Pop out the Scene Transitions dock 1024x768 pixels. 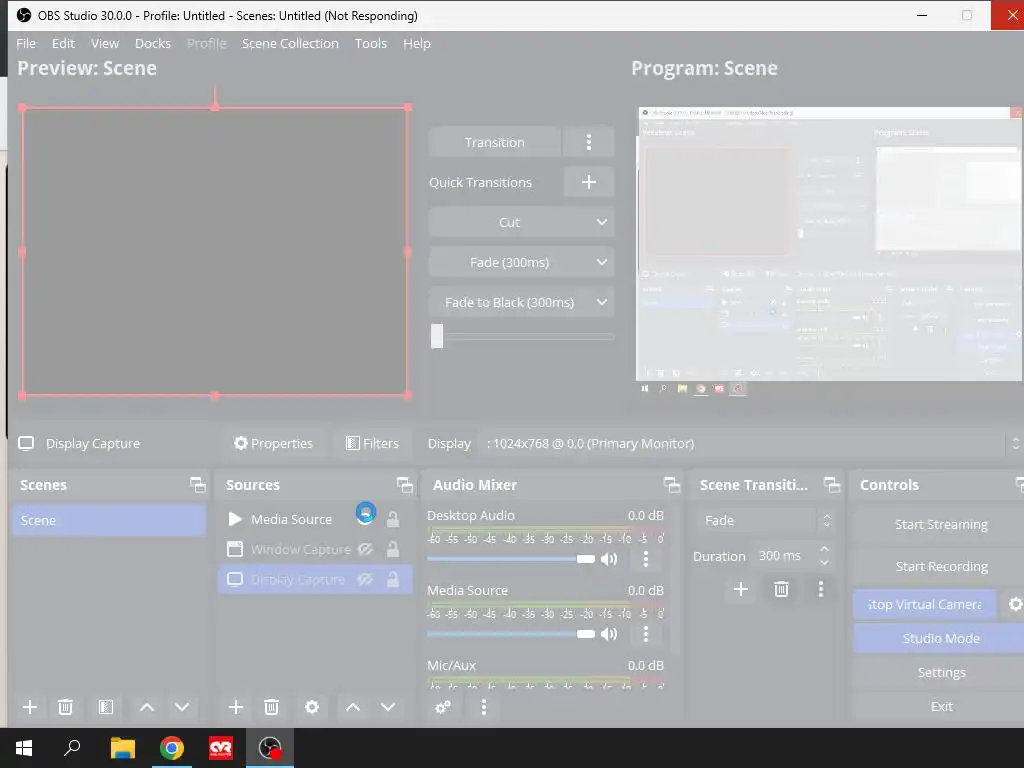pos(831,485)
